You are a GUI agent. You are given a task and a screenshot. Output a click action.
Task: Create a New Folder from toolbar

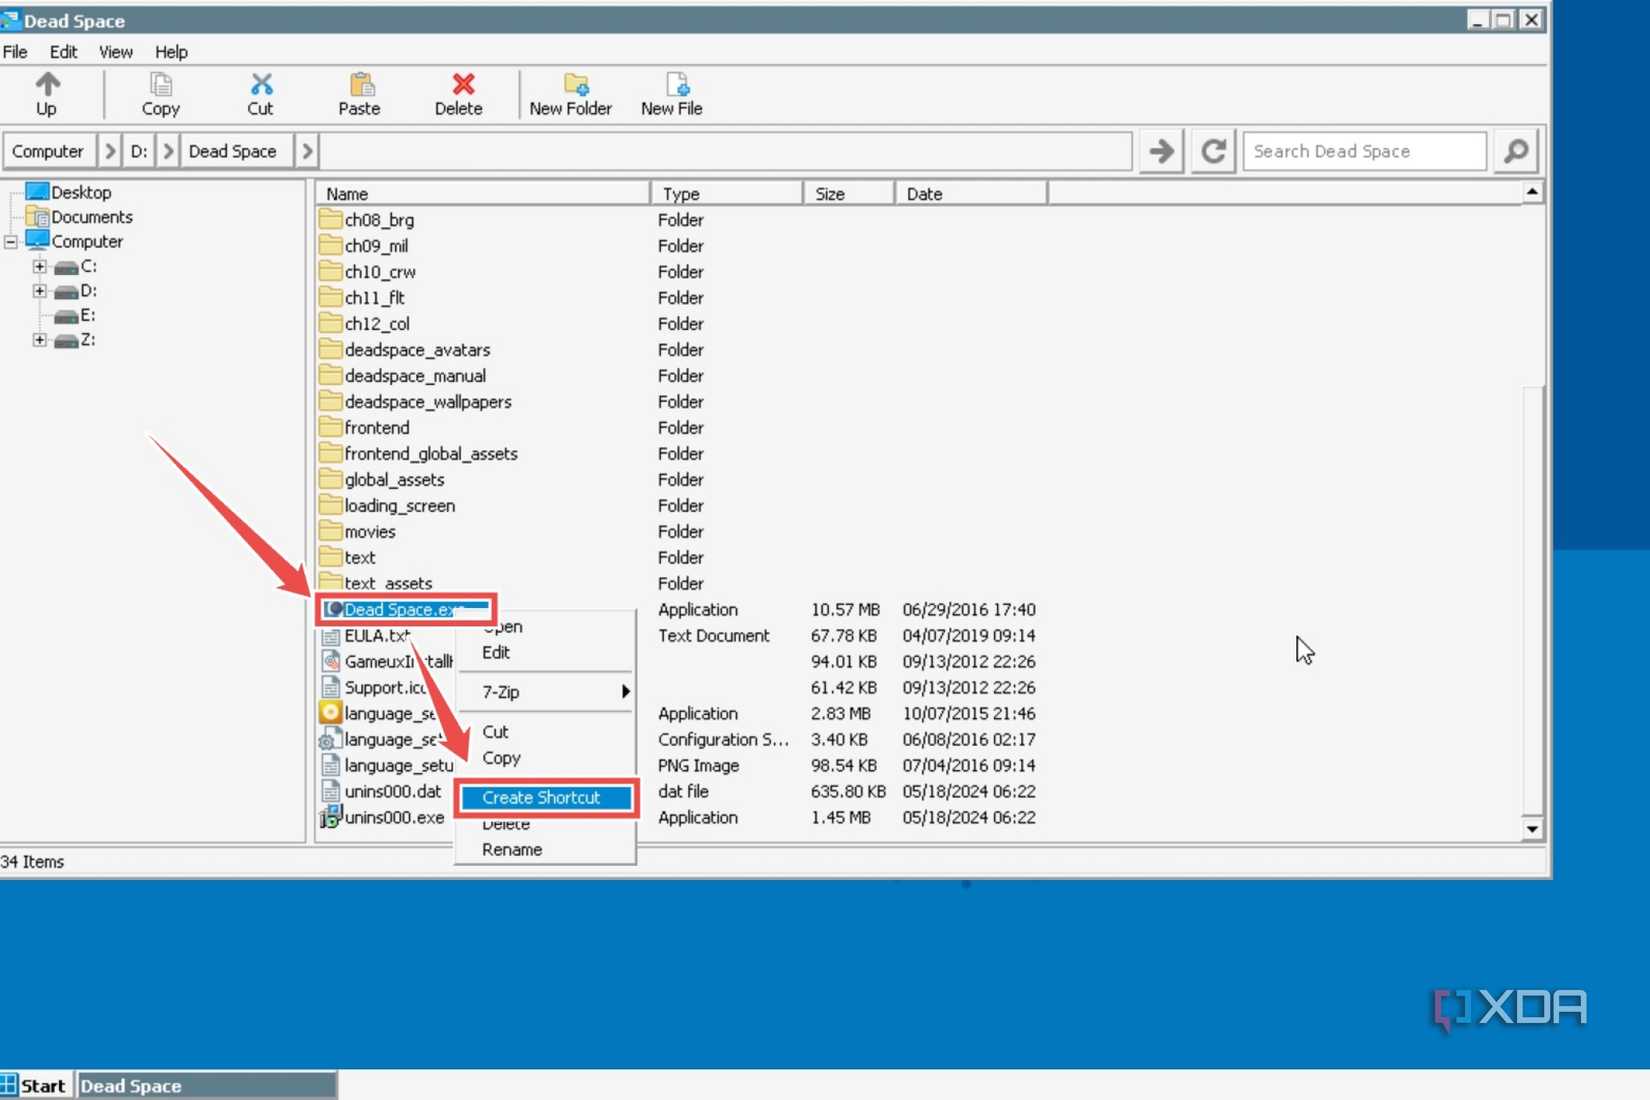click(x=571, y=94)
